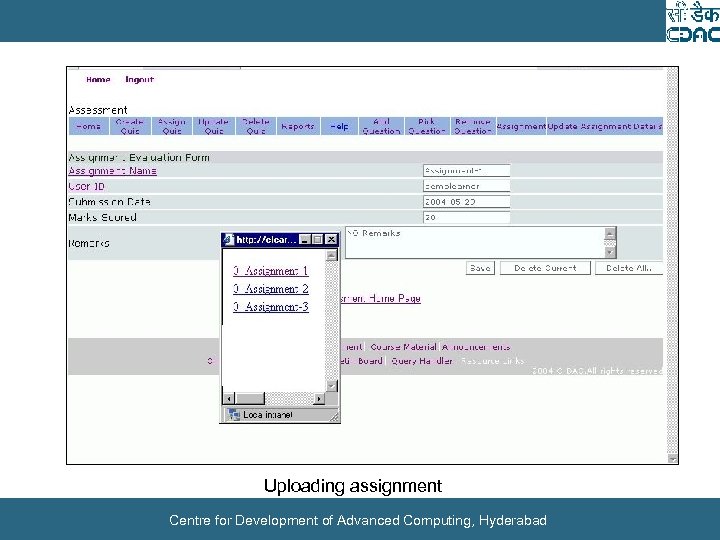Viewport: 720px width, 540px height.
Task: Click the Home link at top
Action: tap(98, 79)
